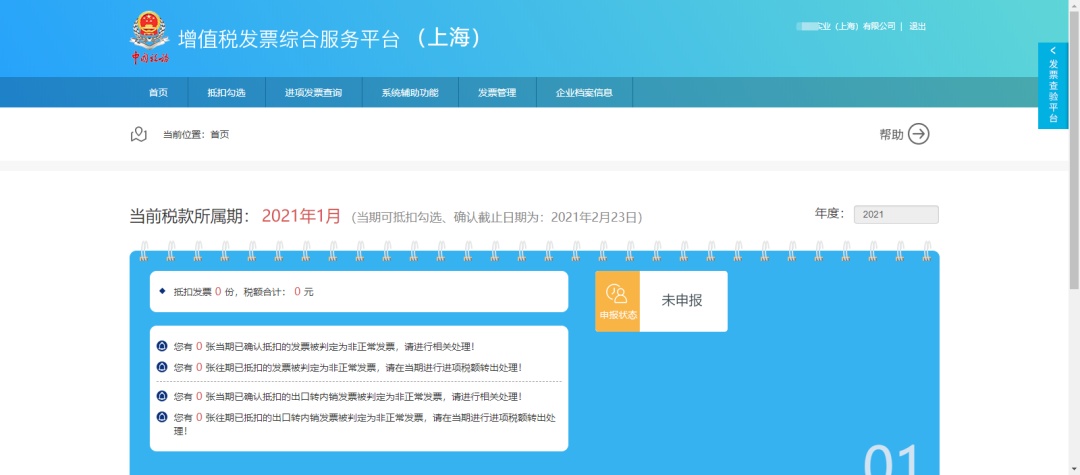1080x475 pixels.
Task: Open the 系统辅助功能 menu
Action: click(409, 93)
